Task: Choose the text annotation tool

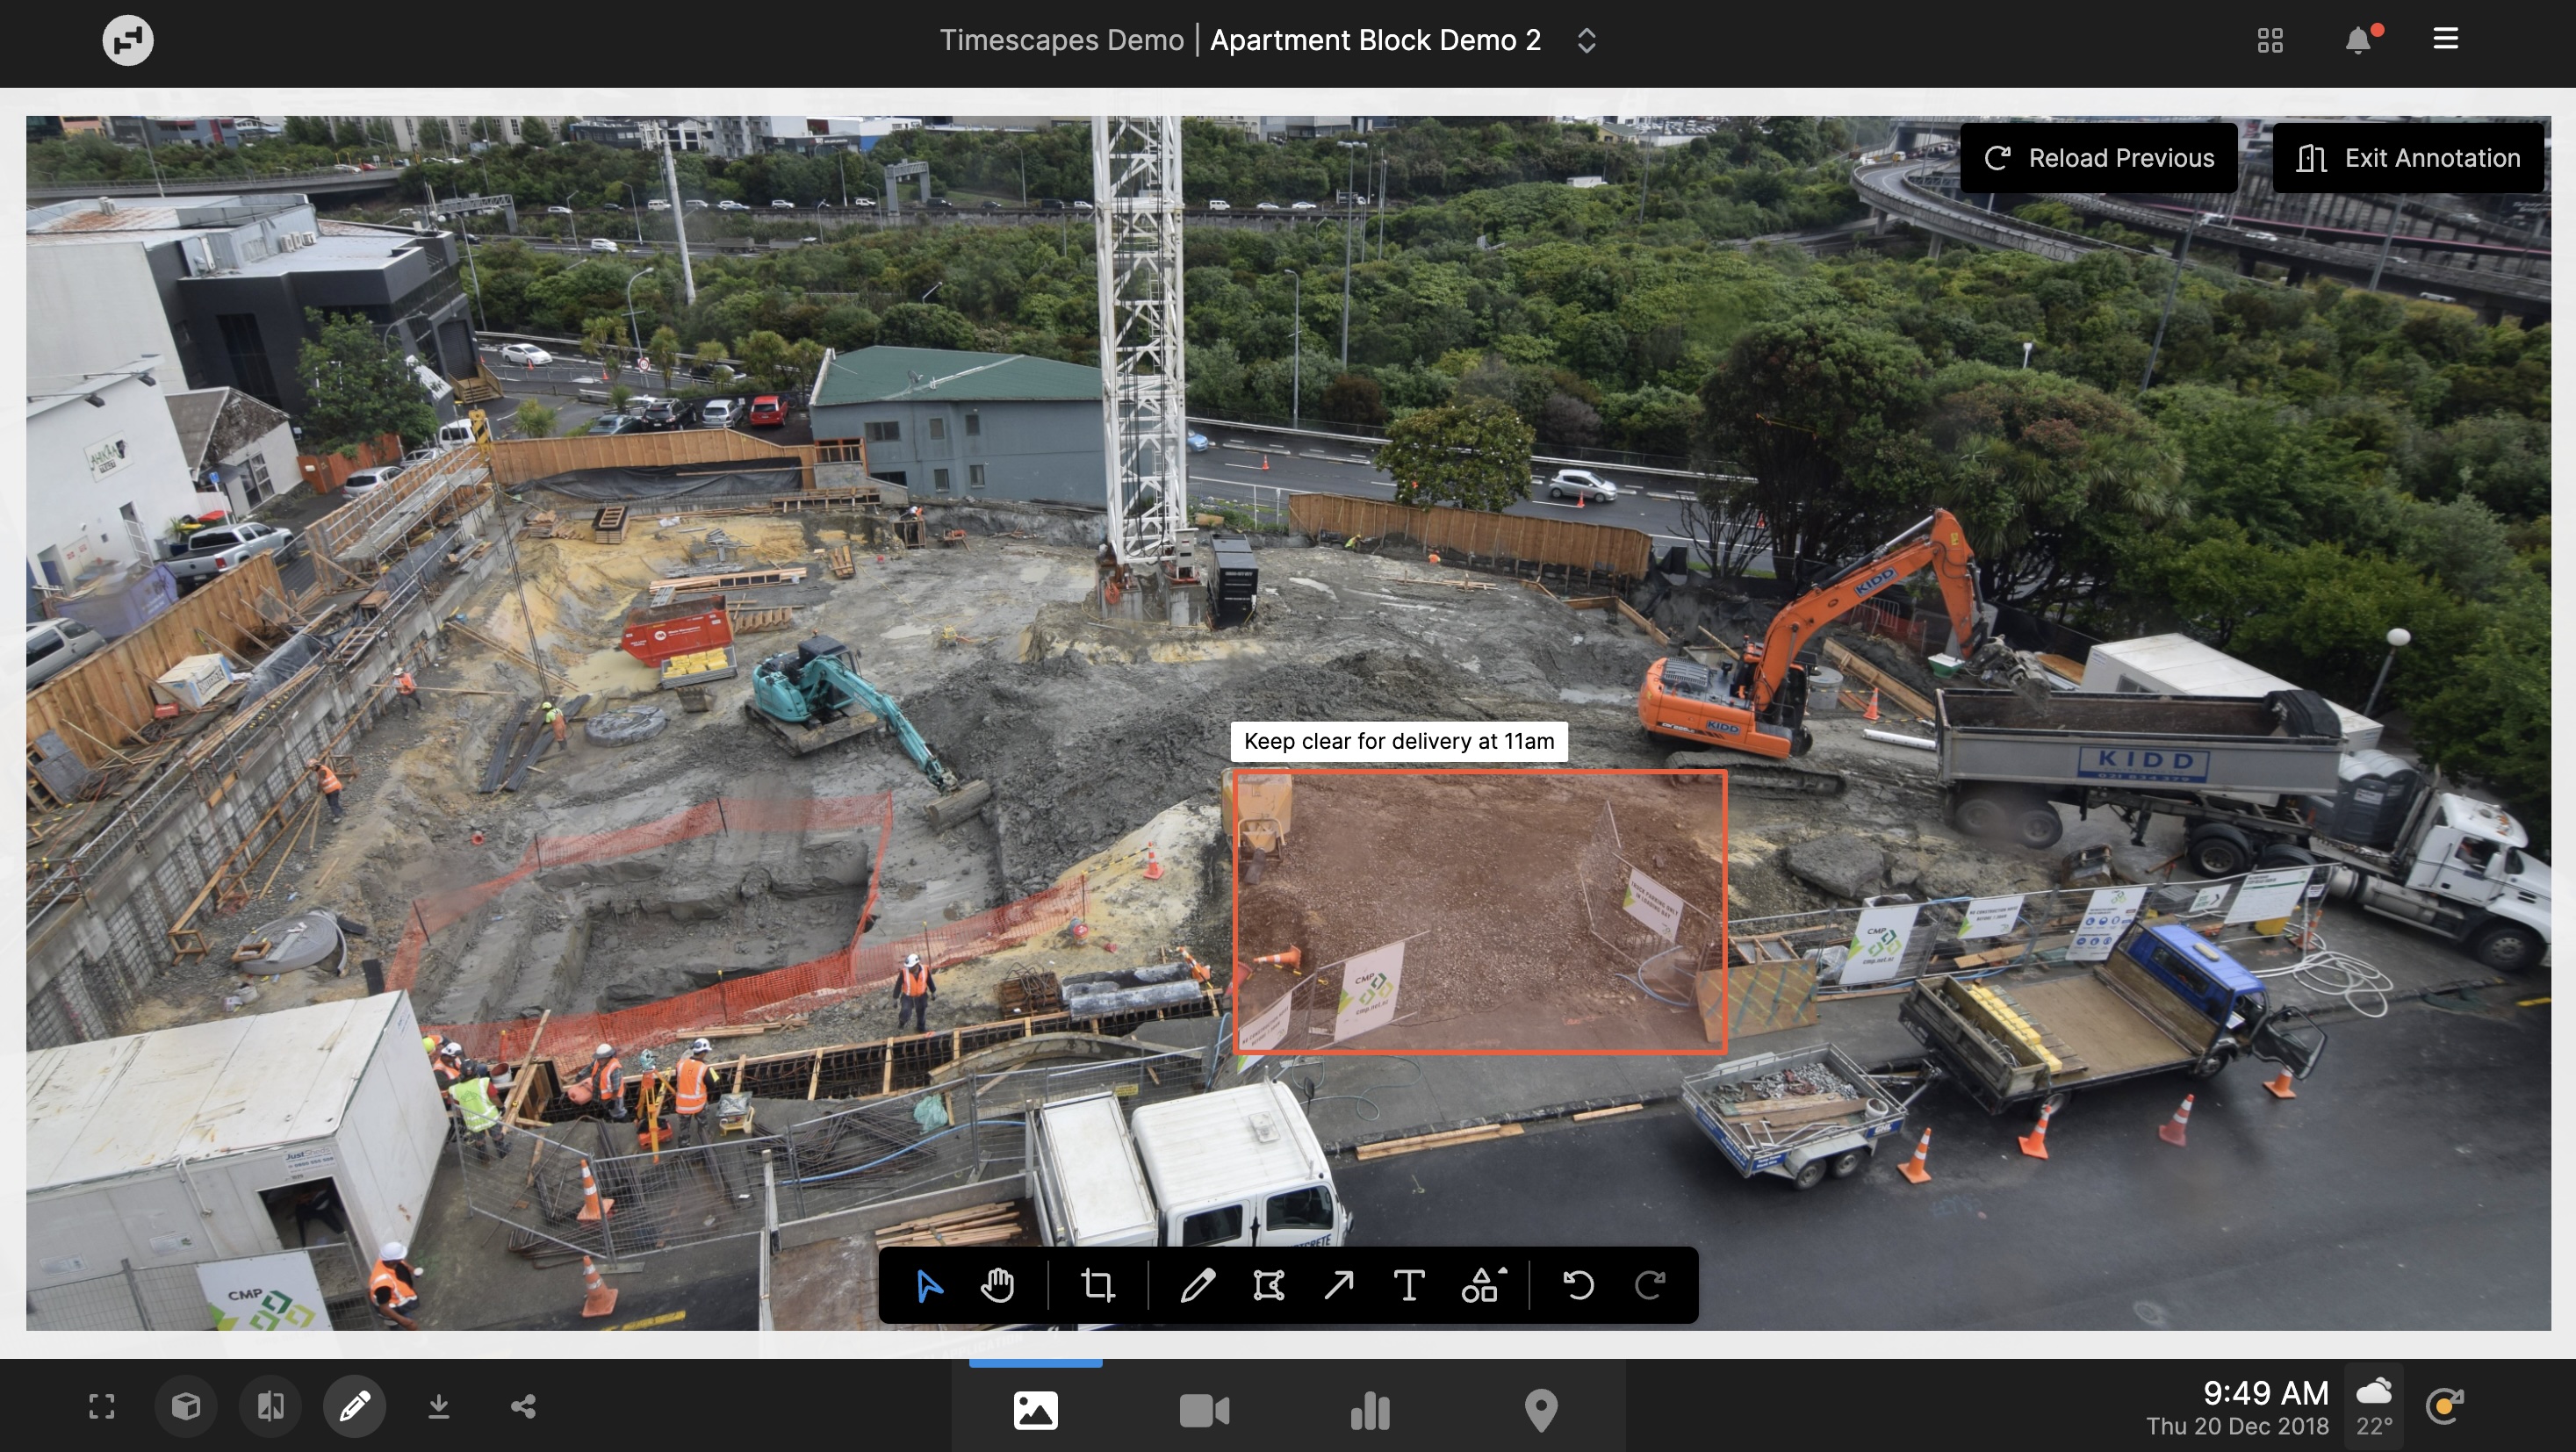Action: (x=1409, y=1285)
